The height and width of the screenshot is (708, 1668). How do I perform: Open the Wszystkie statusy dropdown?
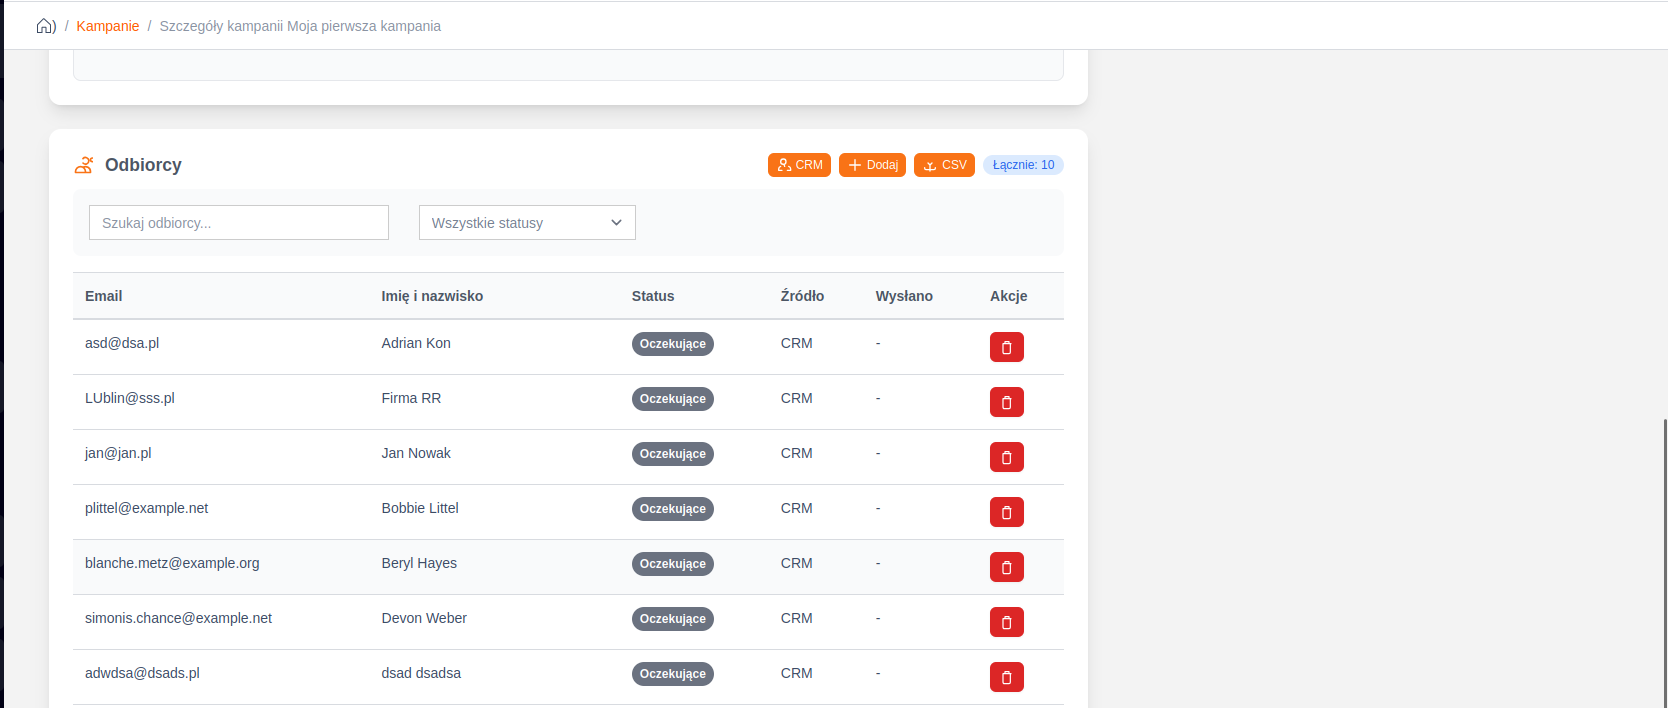pyautogui.click(x=527, y=223)
